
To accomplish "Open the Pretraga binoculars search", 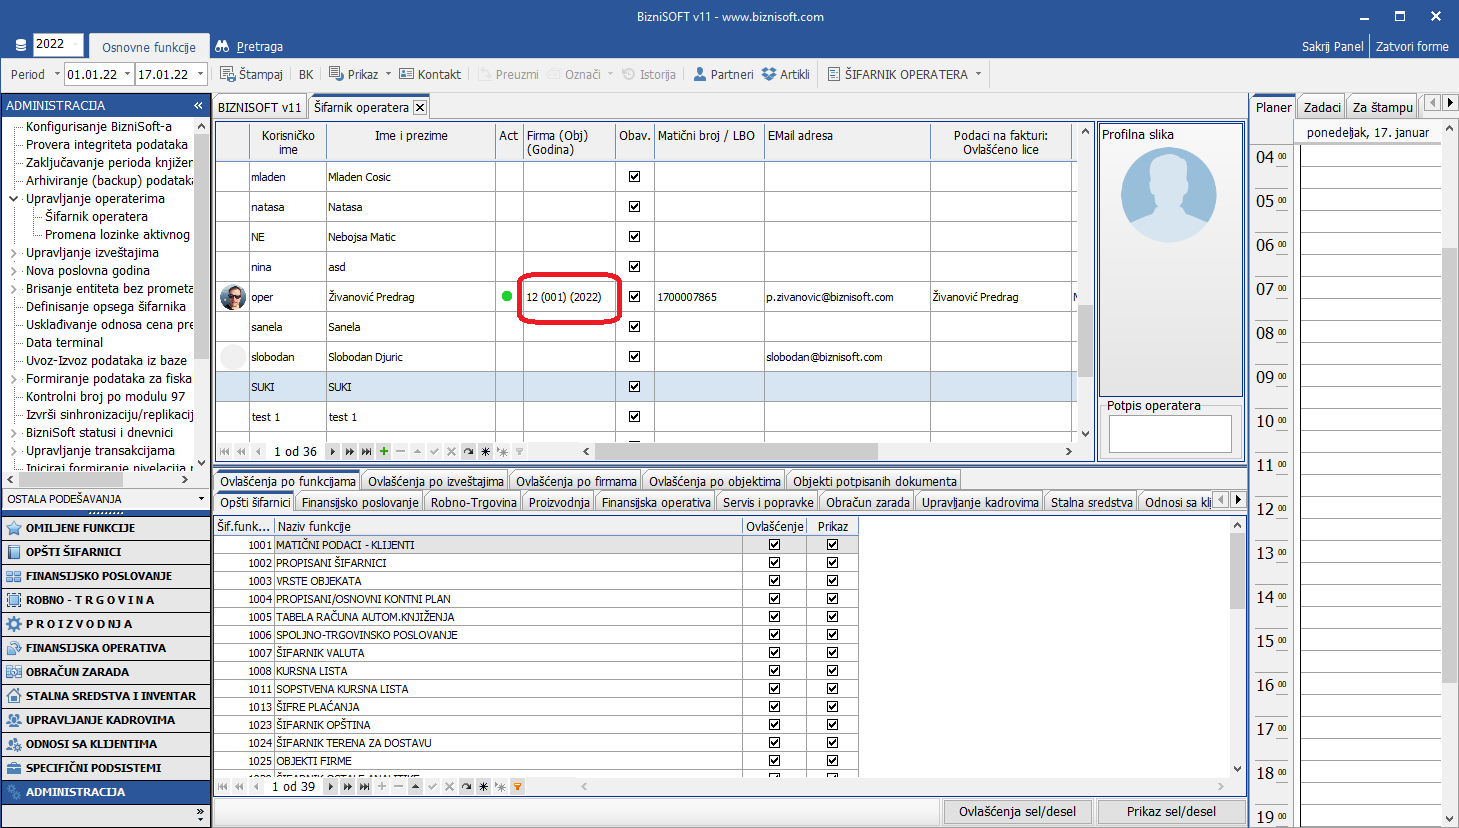I will click(222, 46).
